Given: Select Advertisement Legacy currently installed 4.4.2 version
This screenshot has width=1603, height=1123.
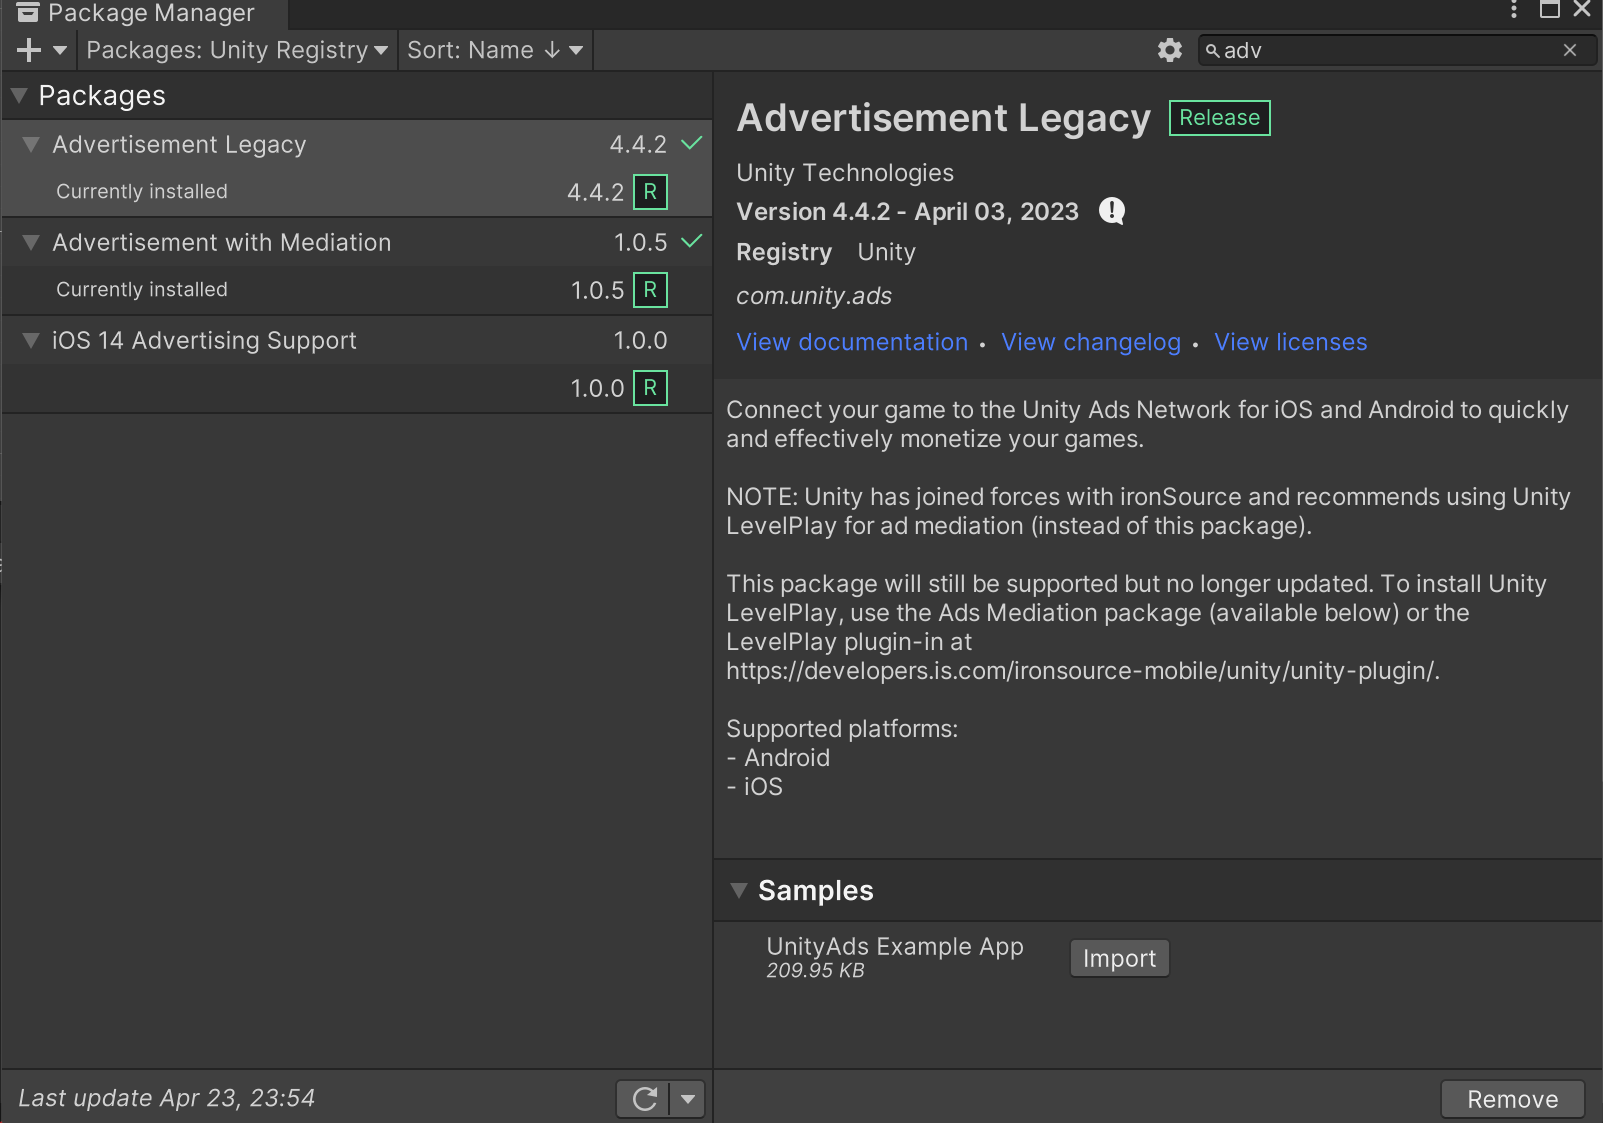Looking at the screenshot, I should point(357,192).
